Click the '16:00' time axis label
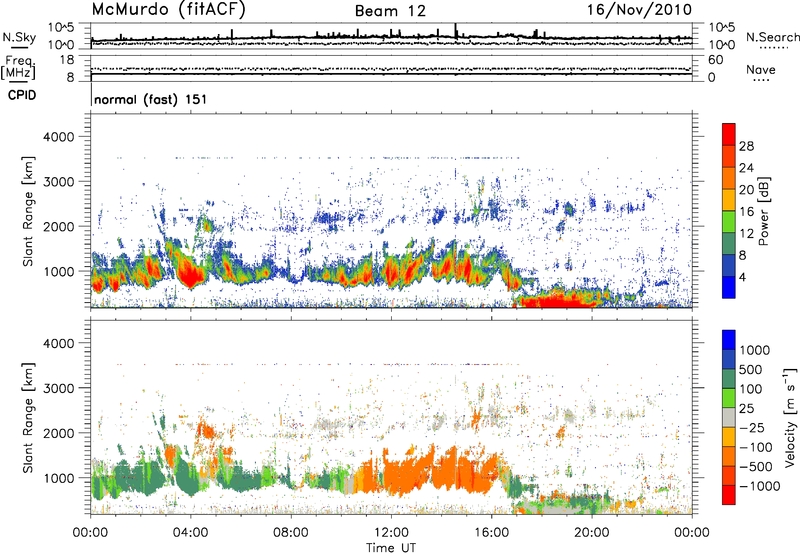 pos(491,533)
